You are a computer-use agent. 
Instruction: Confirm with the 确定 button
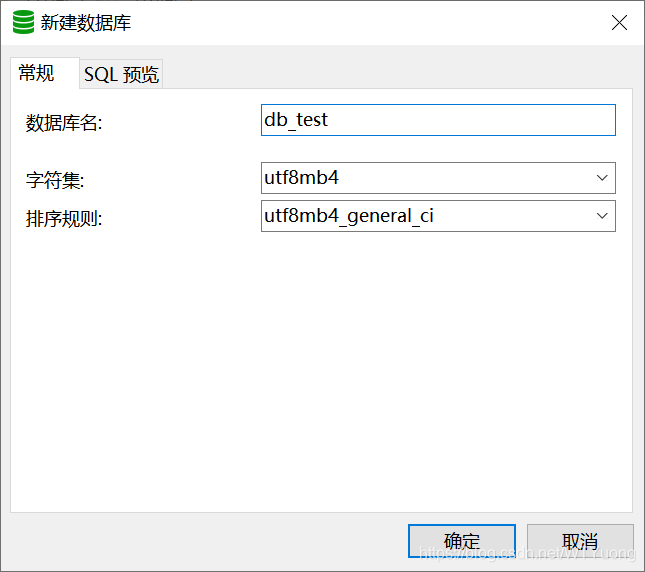[x=462, y=541]
